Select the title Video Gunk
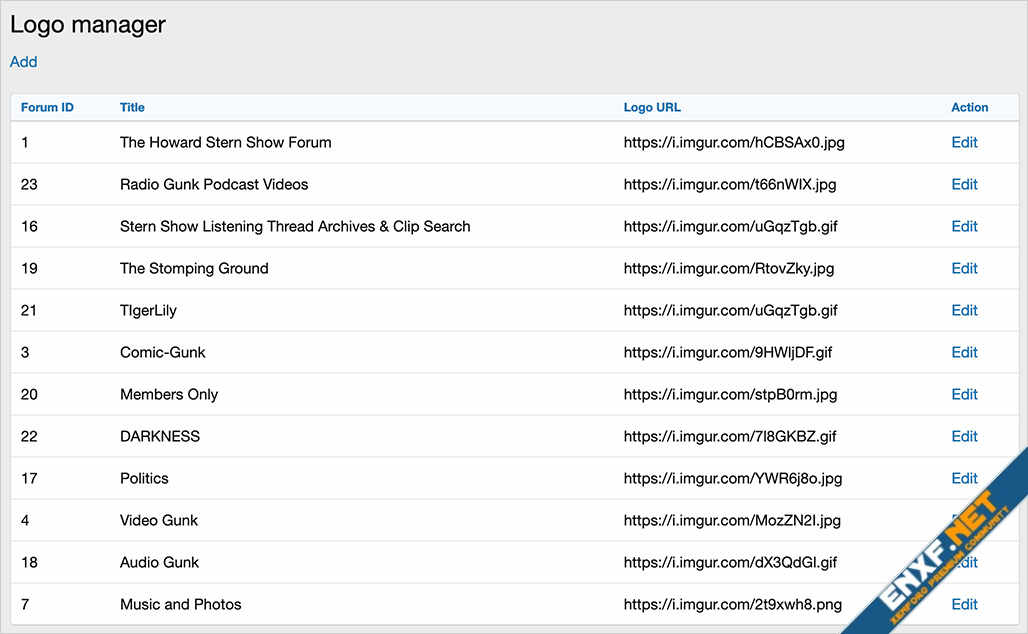This screenshot has height=634, width=1028. tap(159, 520)
